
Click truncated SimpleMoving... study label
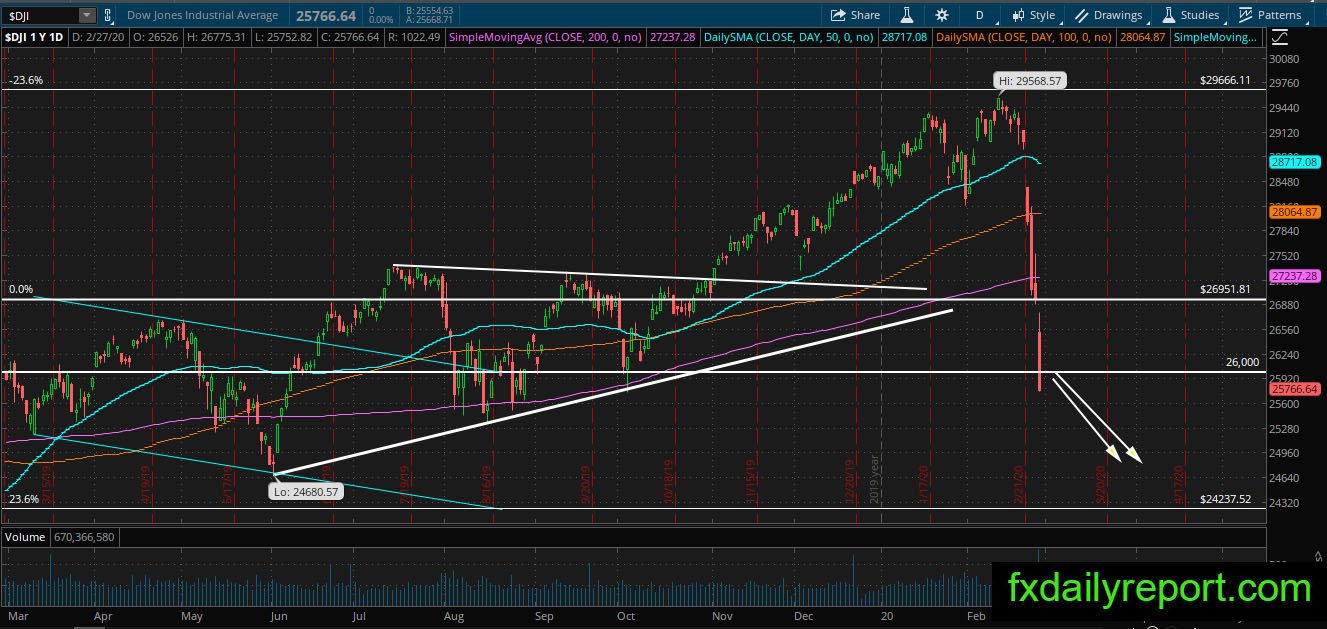[1216, 37]
